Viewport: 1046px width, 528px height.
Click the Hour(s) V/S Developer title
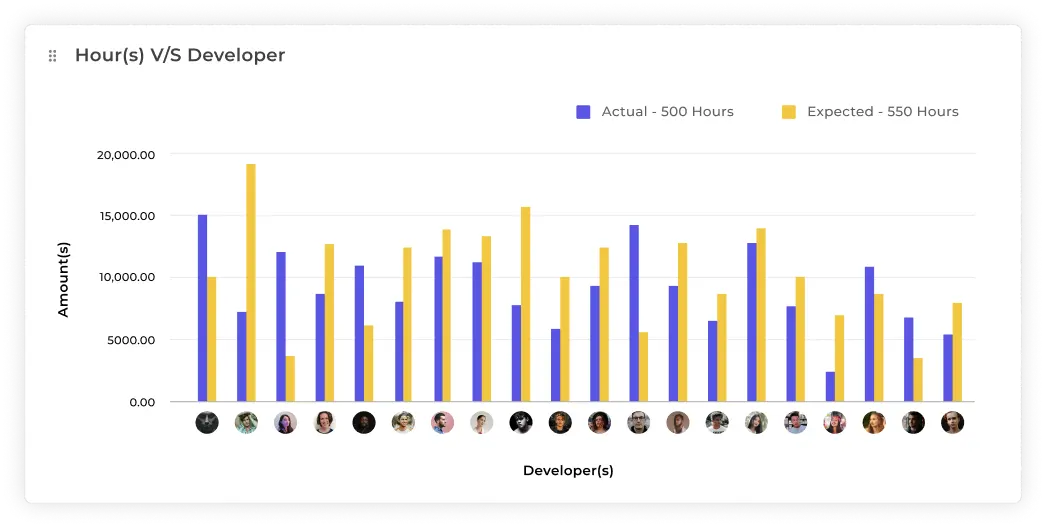coord(180,56)
